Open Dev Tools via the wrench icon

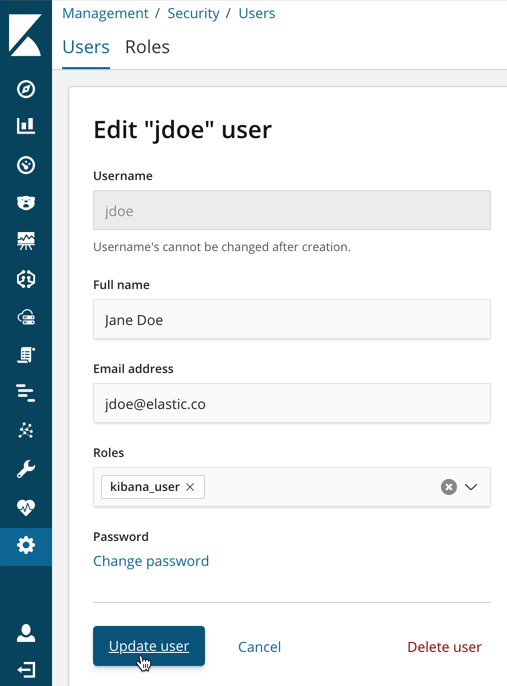26,469
